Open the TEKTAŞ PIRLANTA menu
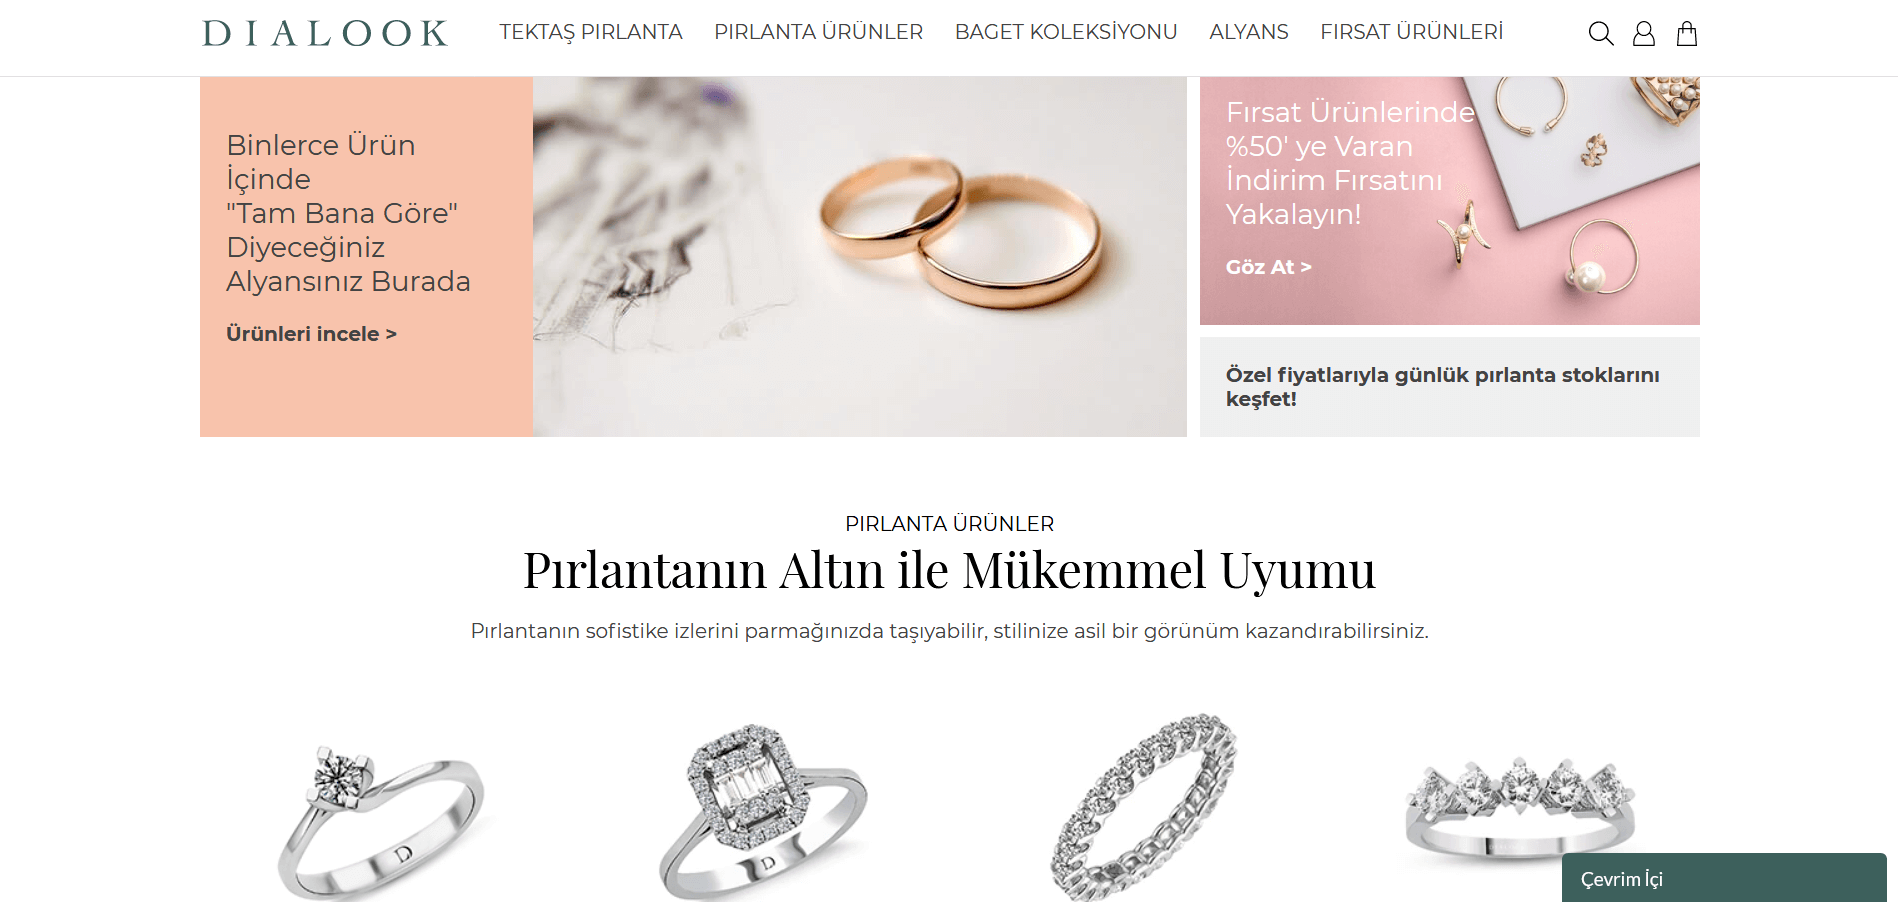This screenshot has height=902, width=1898. click(591, 32)
